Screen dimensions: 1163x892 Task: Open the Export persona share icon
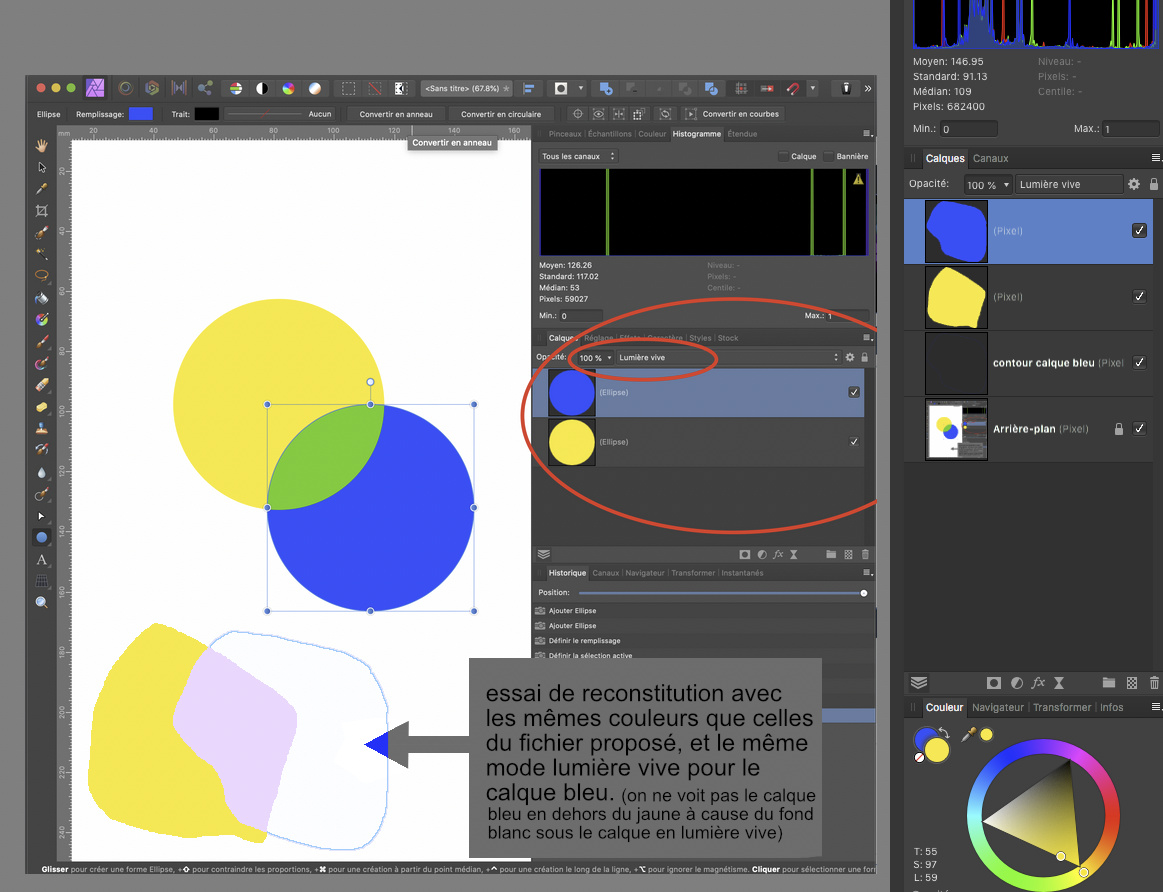coord(205,88)
